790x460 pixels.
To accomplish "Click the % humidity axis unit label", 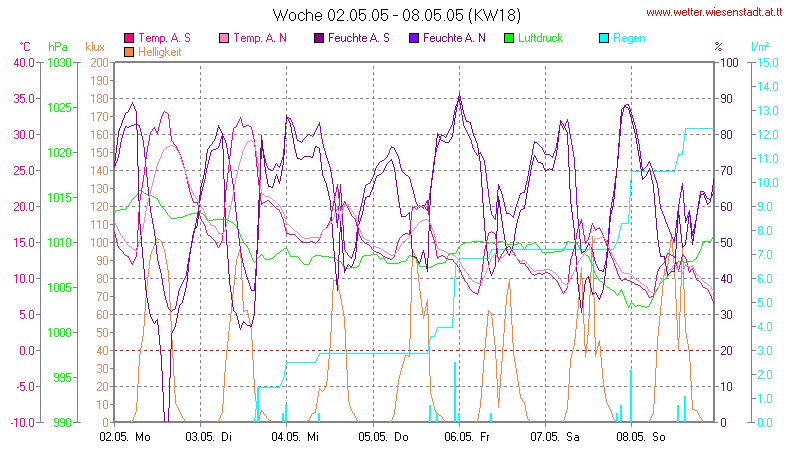I will (x=719, y=47).
